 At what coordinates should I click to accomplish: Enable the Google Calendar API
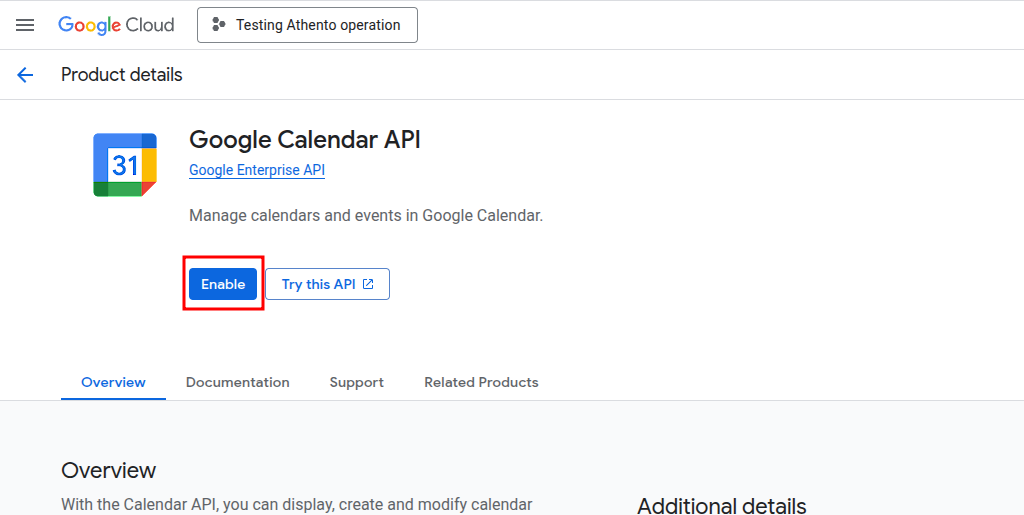[223, 284]
